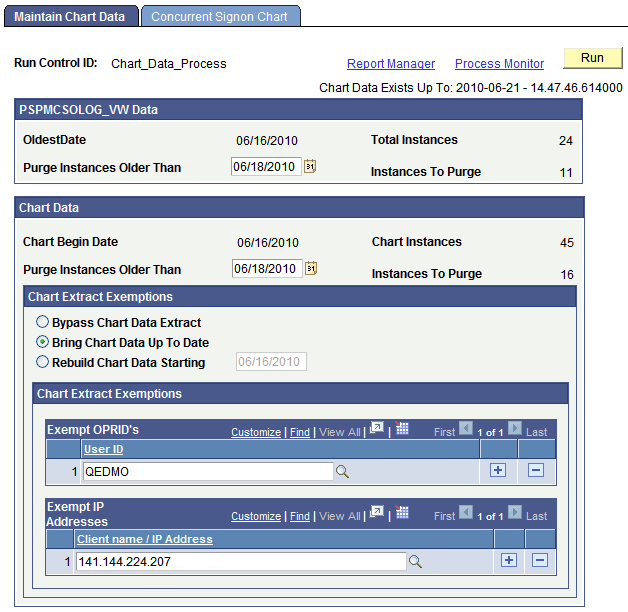Select Rebuild Chart Data Starting option
The height and width of the screenshot is (612, 628).
tap(42, 362)
